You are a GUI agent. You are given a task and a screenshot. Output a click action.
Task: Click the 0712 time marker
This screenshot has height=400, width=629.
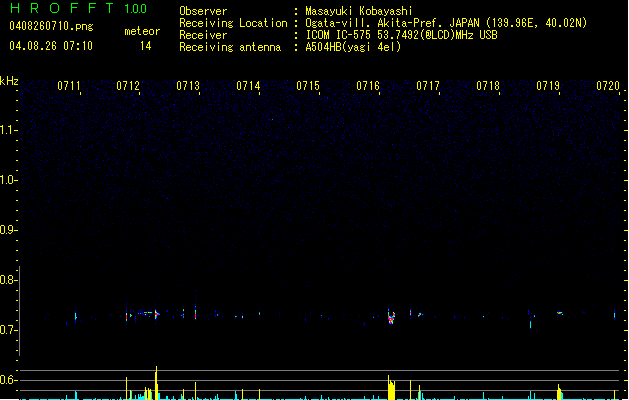point(128,86)
